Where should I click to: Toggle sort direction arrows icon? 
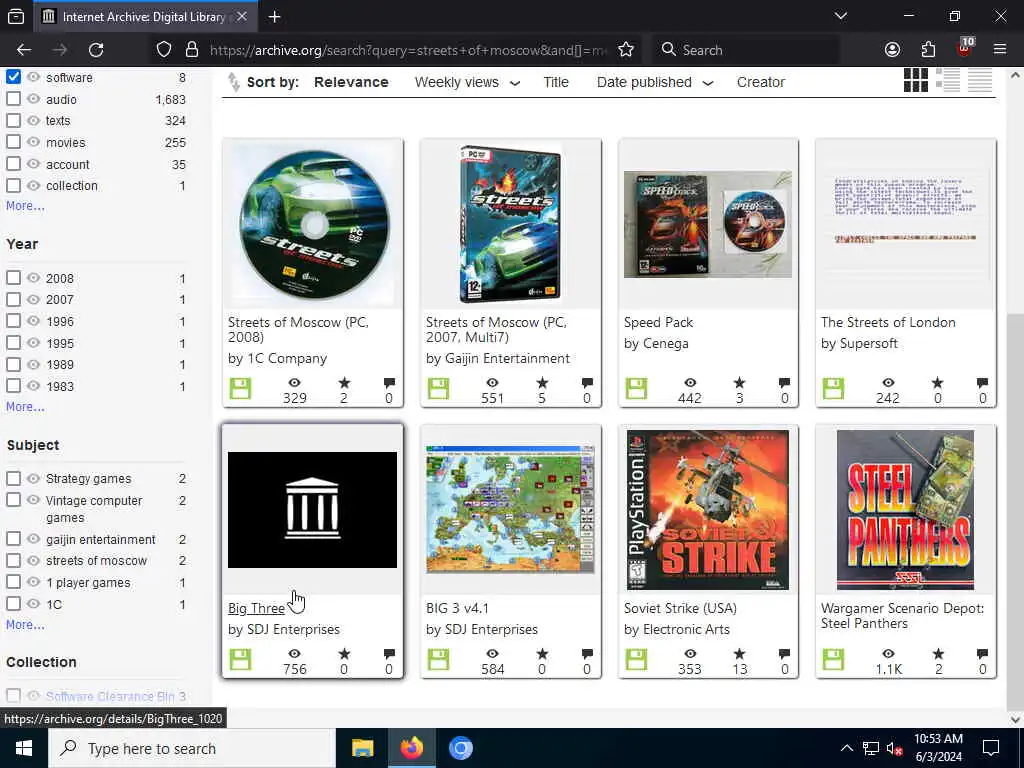pyautogui.click(x=233, y=82)
